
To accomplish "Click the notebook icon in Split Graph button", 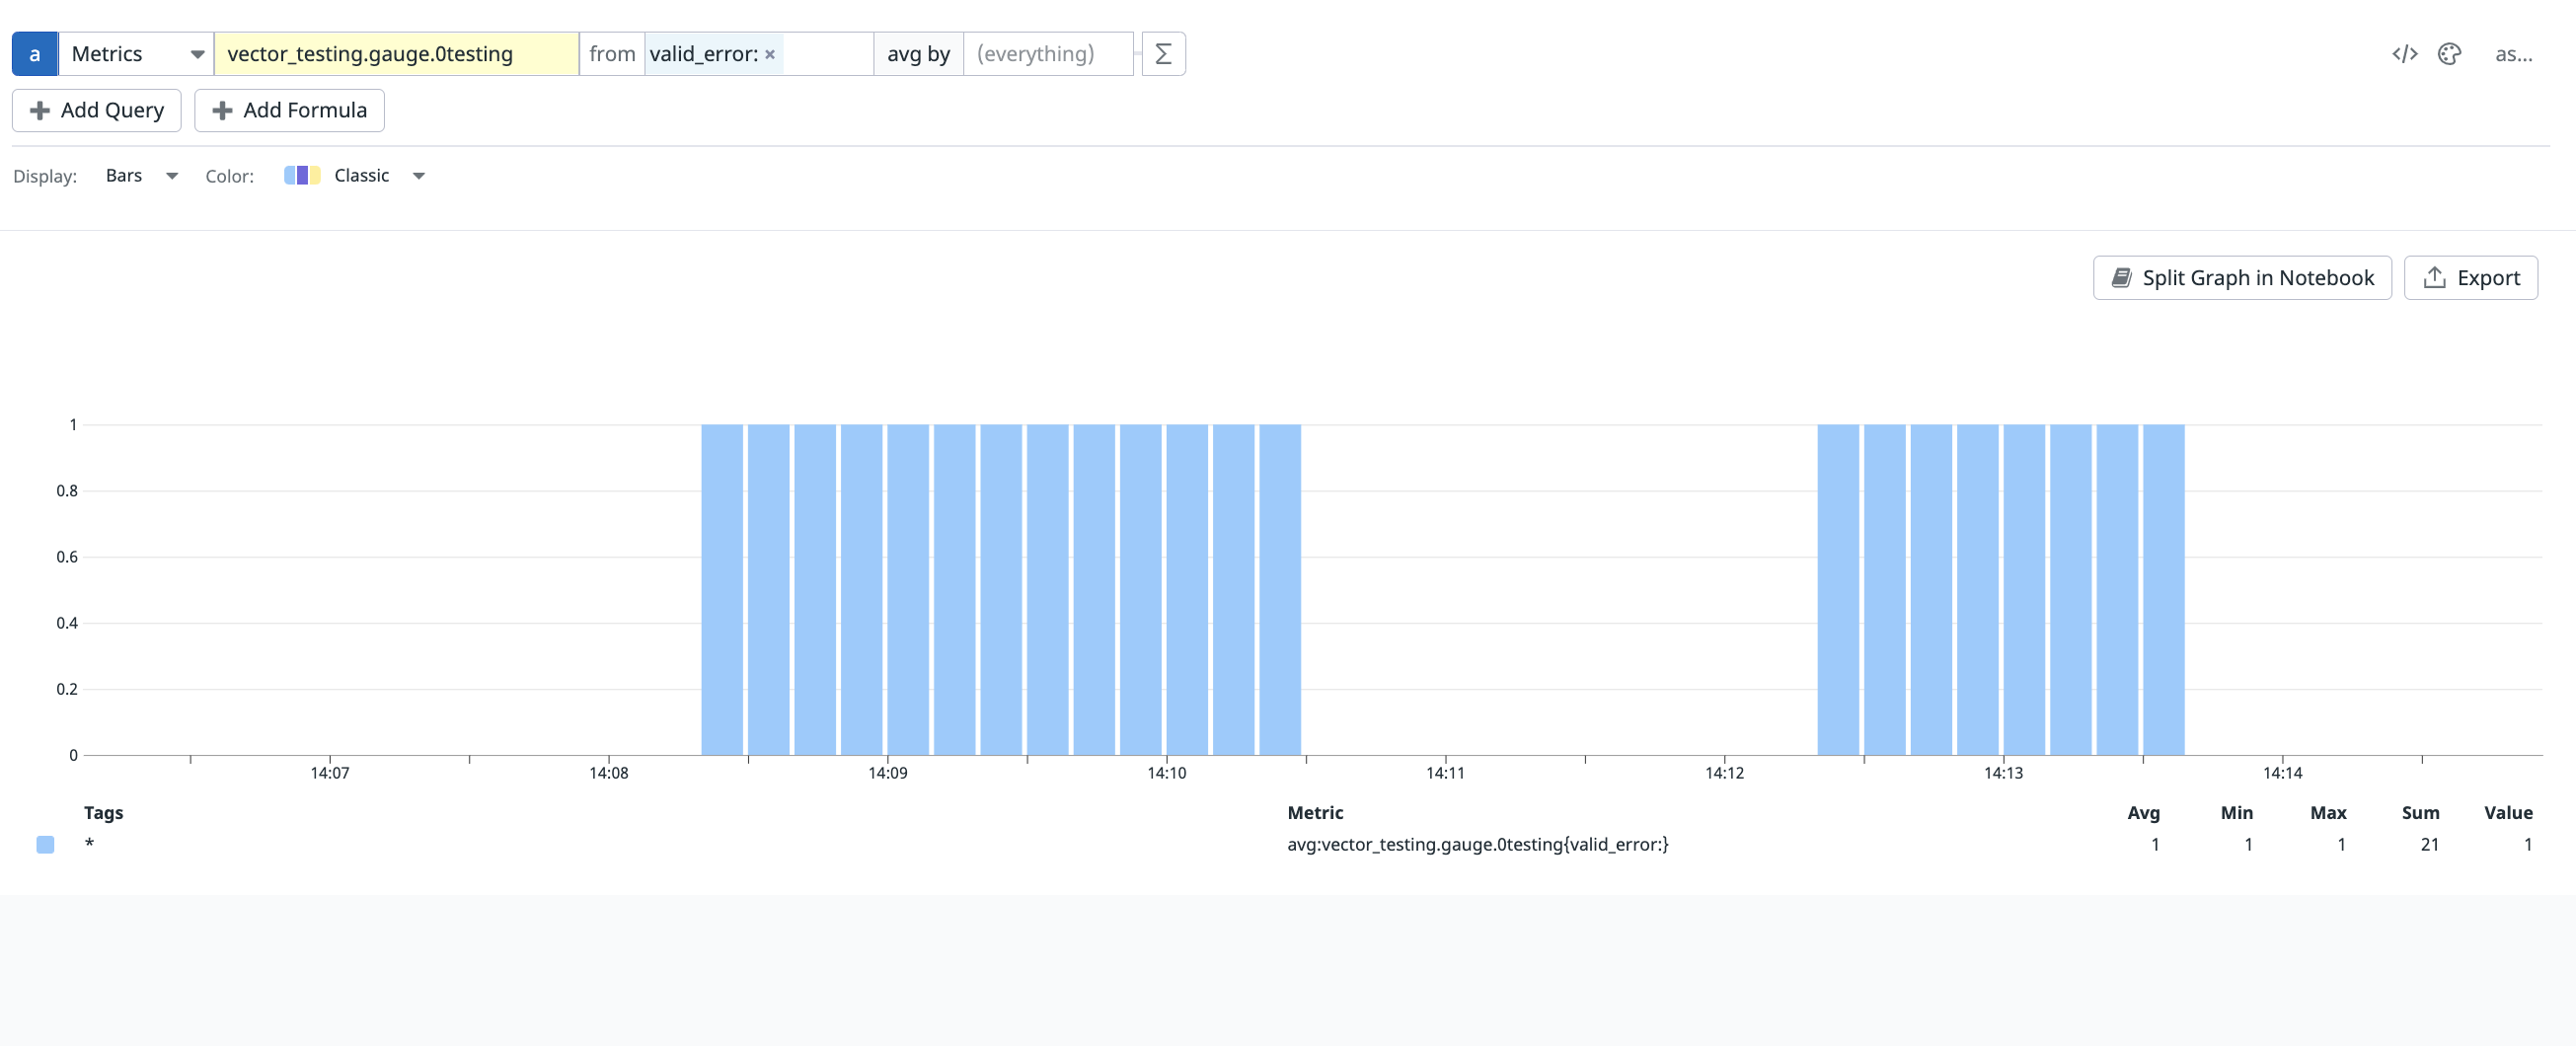I will (2122, 277).
